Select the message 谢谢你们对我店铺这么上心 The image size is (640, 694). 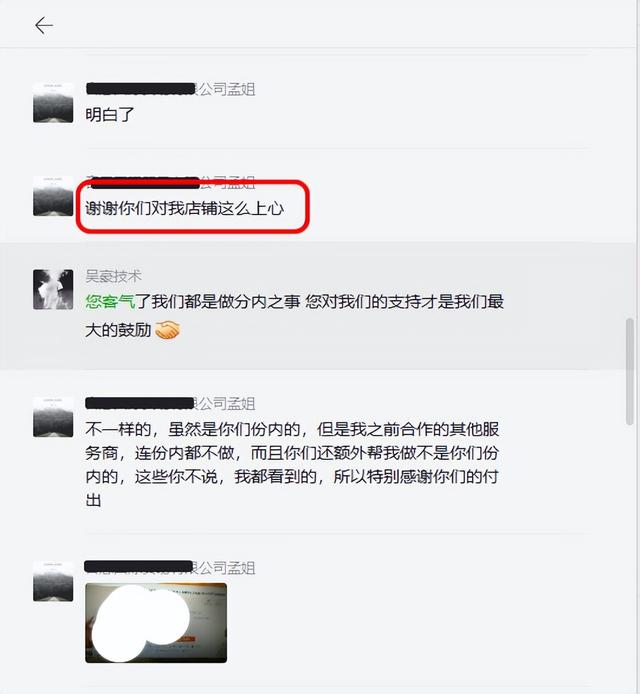coord(185,208)
